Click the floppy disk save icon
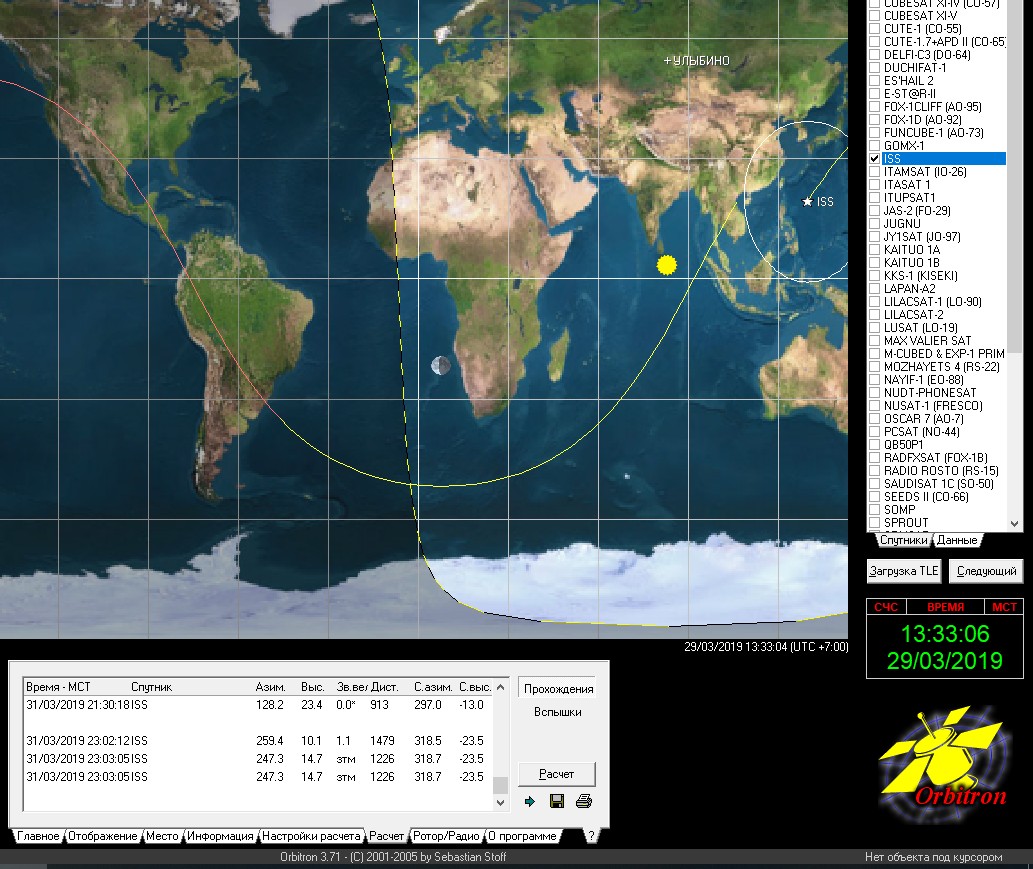The width and height of the screenshot is (1033, 869). pos(557,801)
